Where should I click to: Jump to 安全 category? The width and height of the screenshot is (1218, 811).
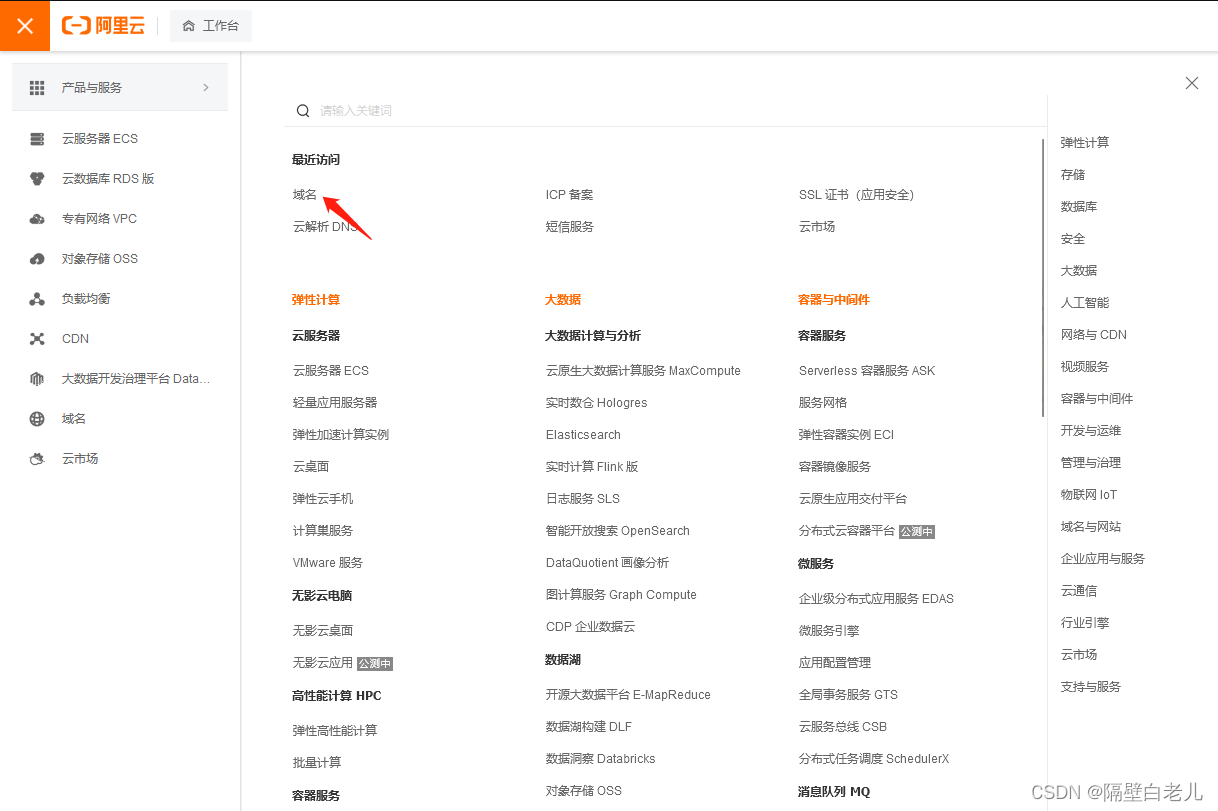click(1072, 239)
